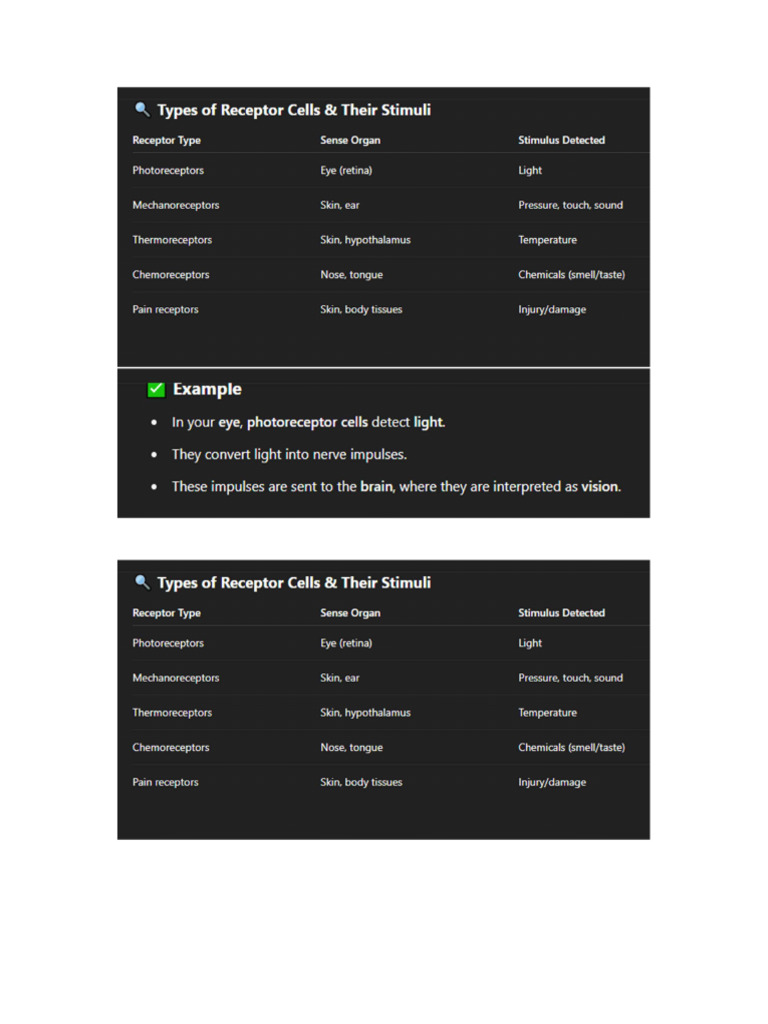Click 'Thermoreceptors' in the upper table
The height and width of the screenshot is (1024, 768).
172,240
